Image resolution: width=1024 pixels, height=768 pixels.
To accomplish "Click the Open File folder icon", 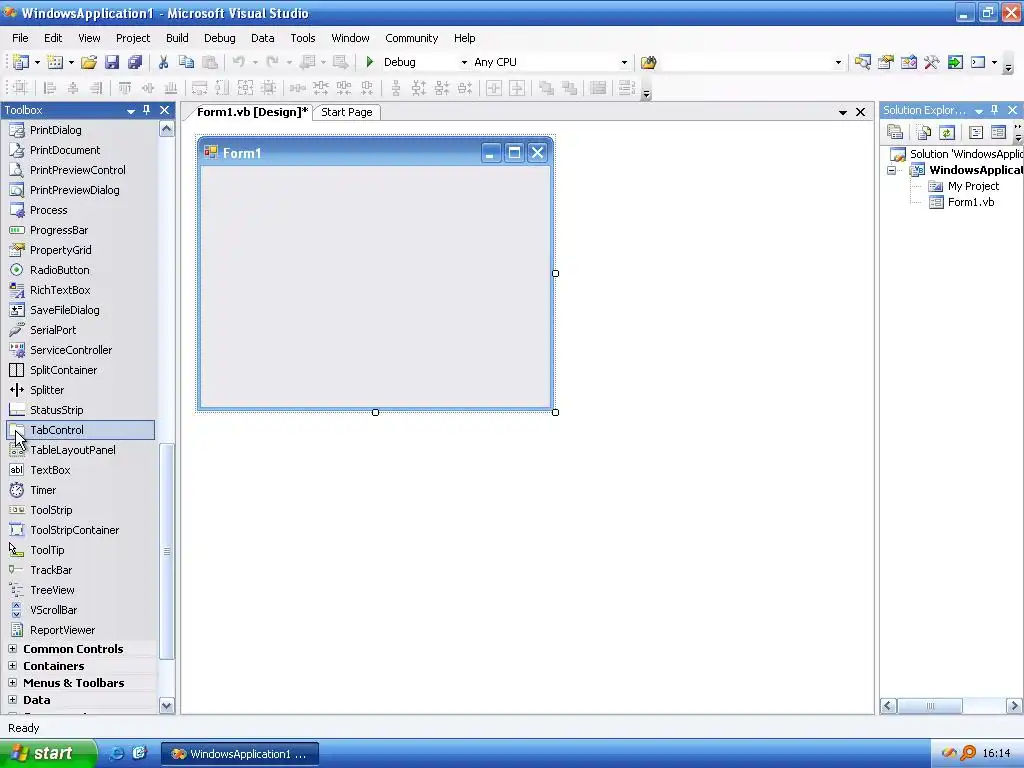I will (x=89, y=62).
